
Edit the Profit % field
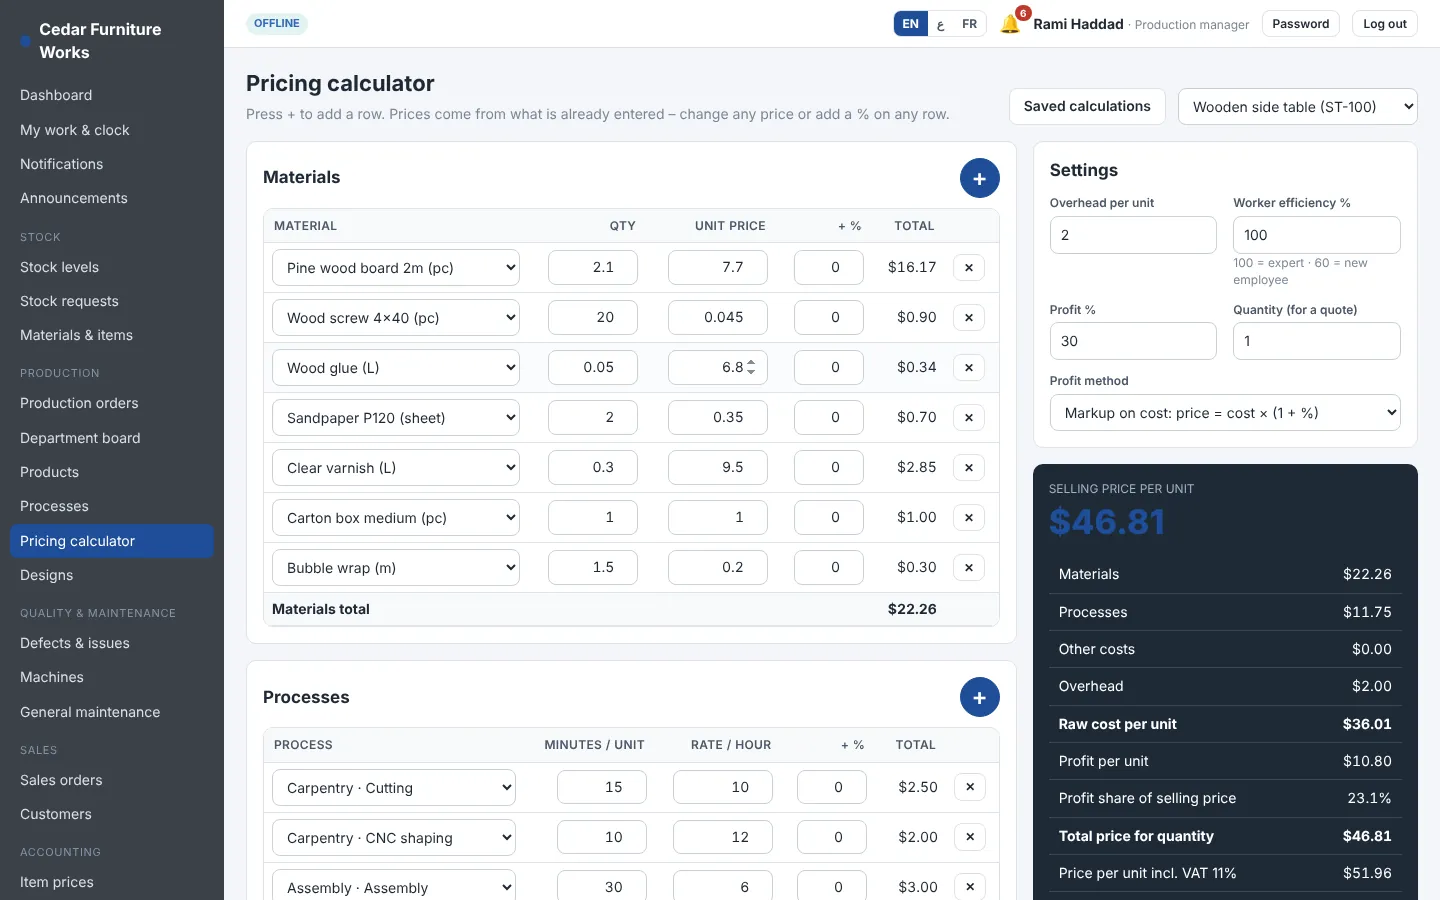[1133, 341]
